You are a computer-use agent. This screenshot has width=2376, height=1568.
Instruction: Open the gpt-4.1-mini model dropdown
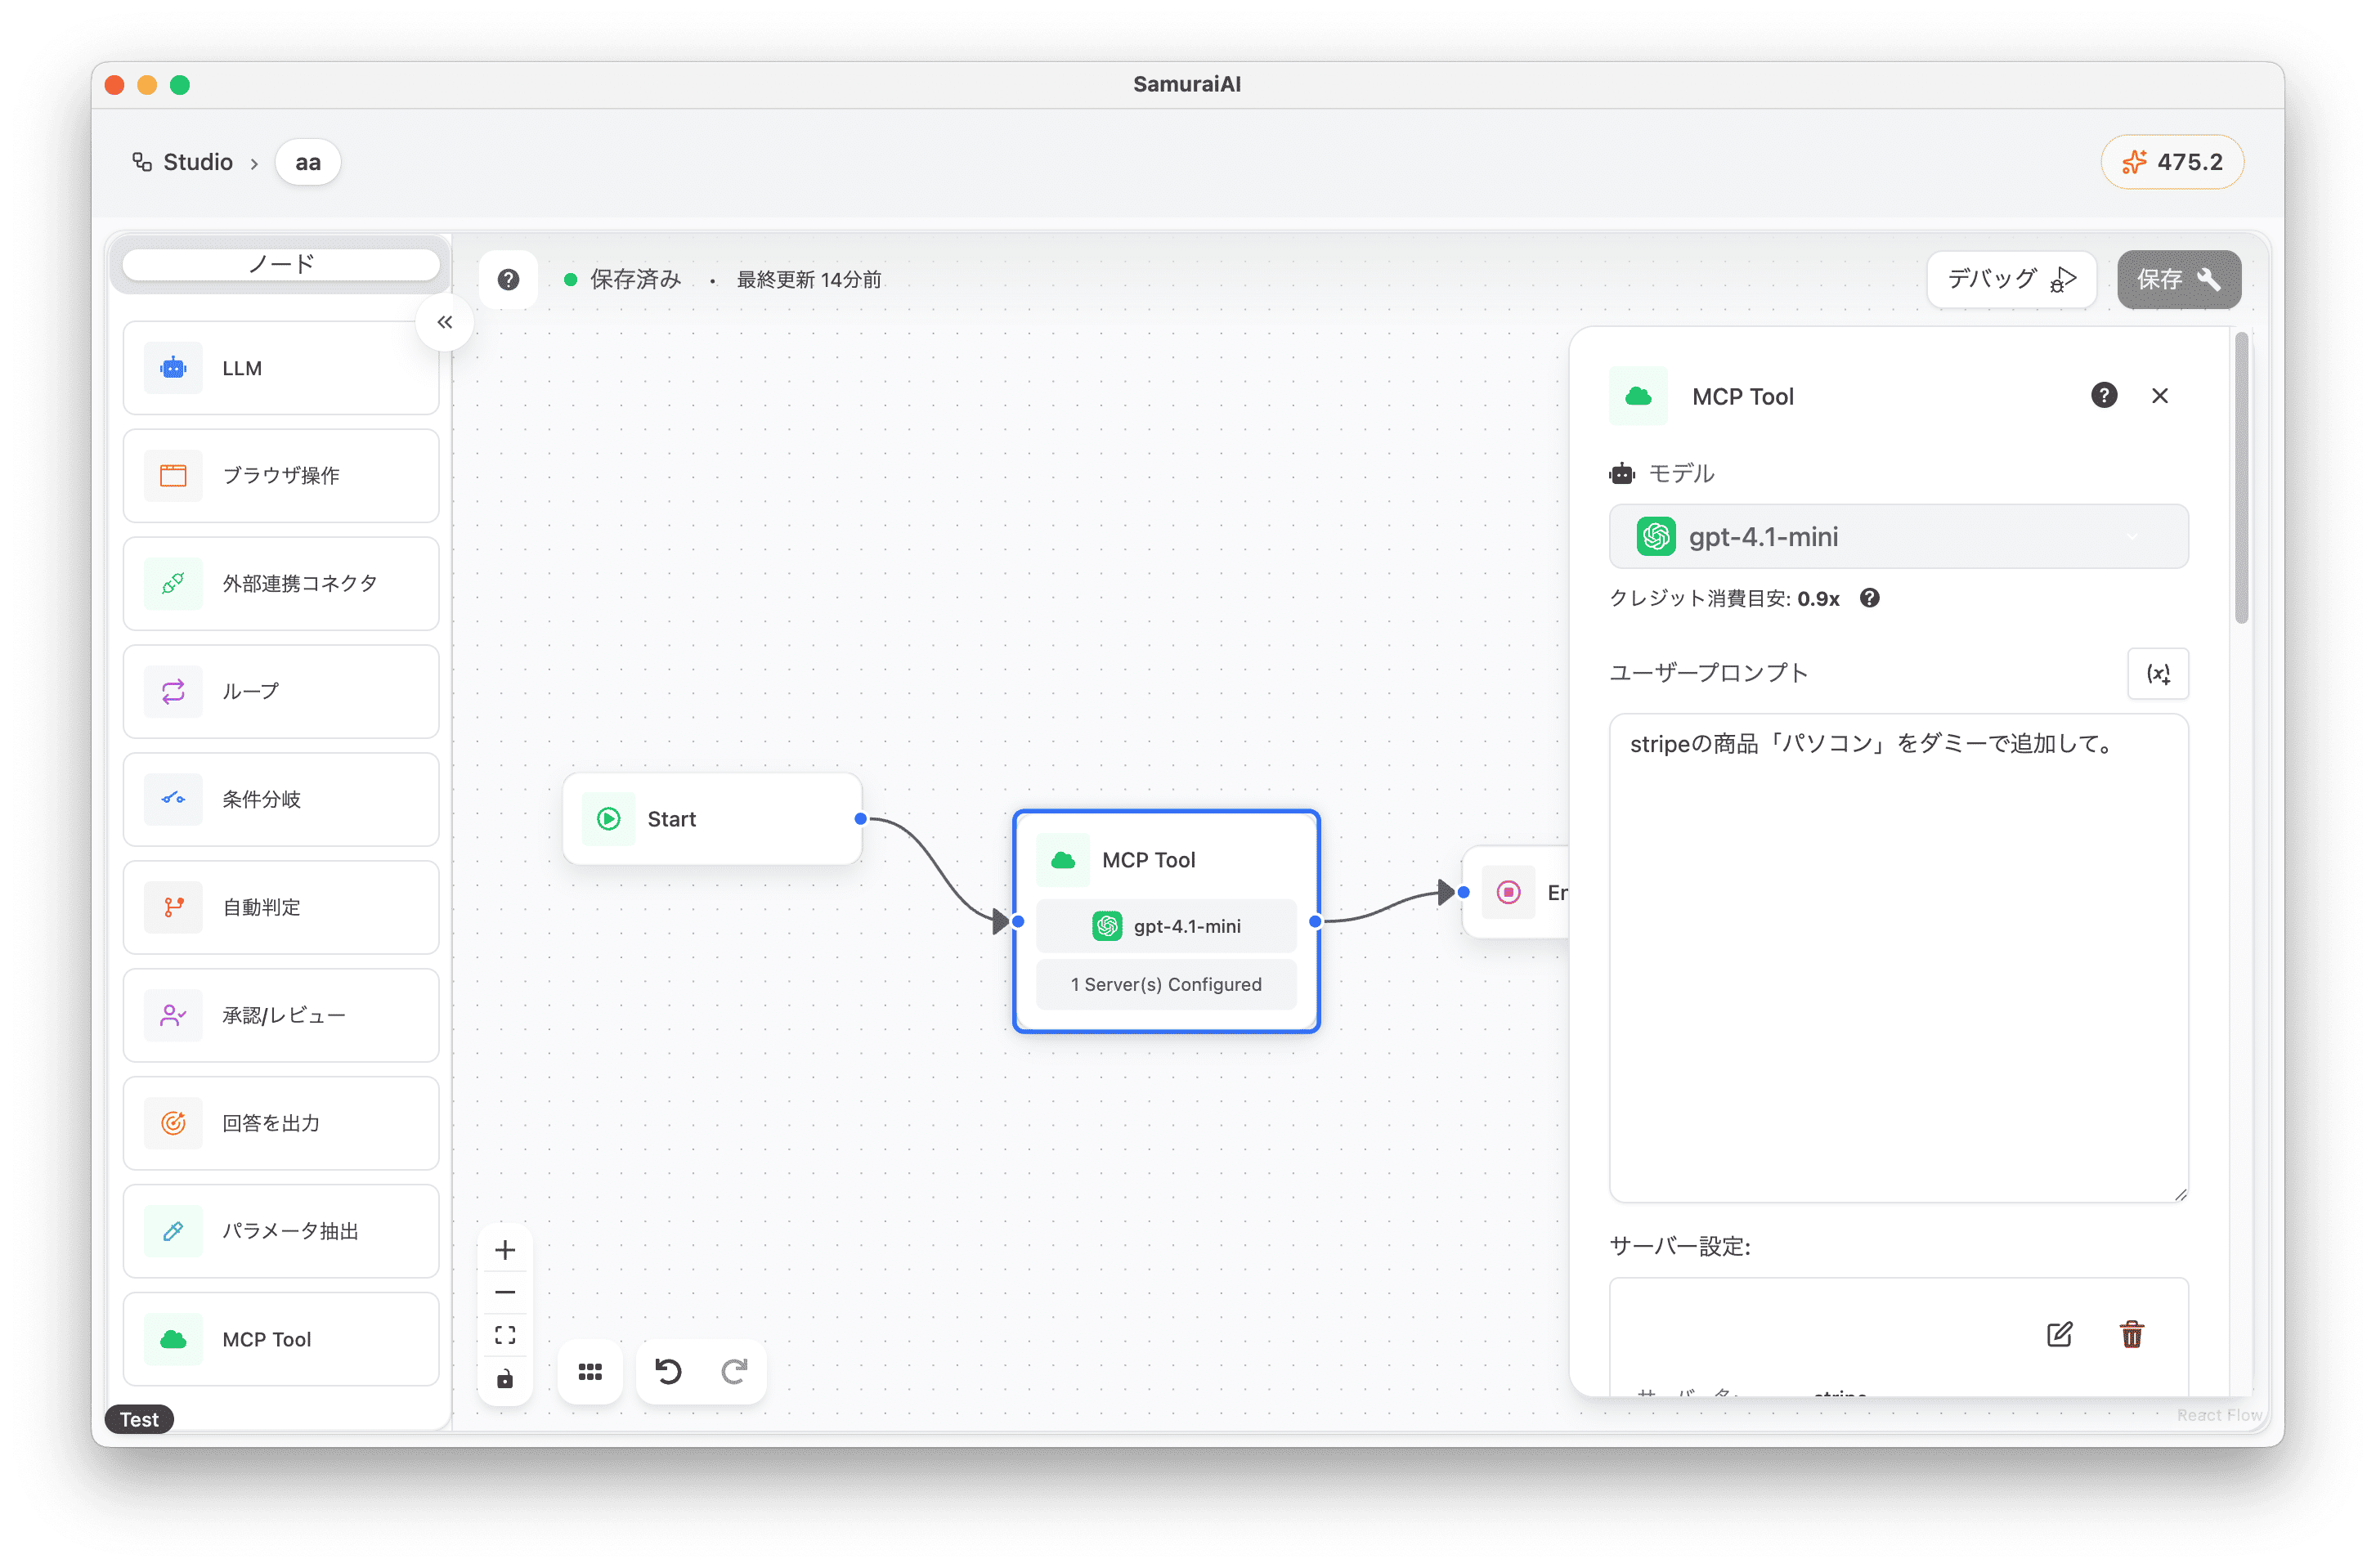tap(1897, 537)
